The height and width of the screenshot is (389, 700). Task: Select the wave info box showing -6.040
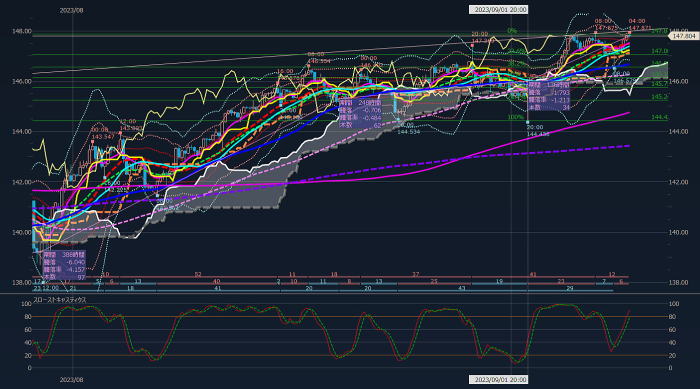(x=64, y=265)
